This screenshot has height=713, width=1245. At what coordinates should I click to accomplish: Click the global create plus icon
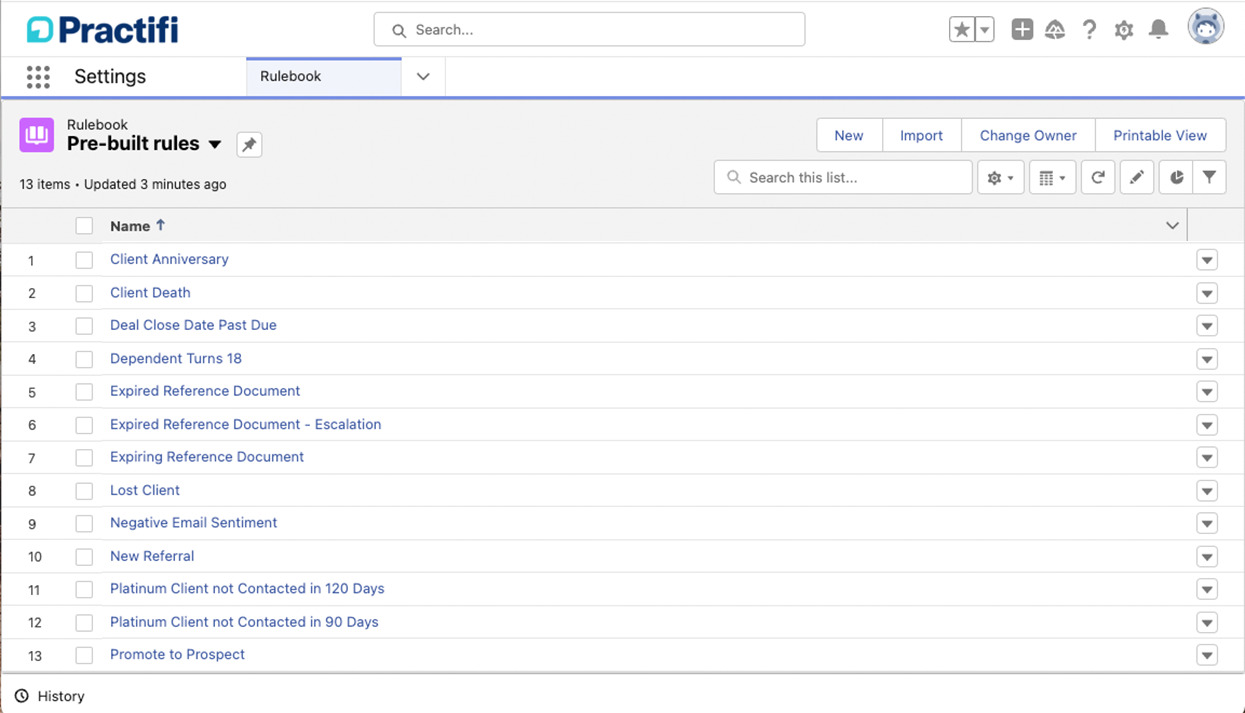1022,30
